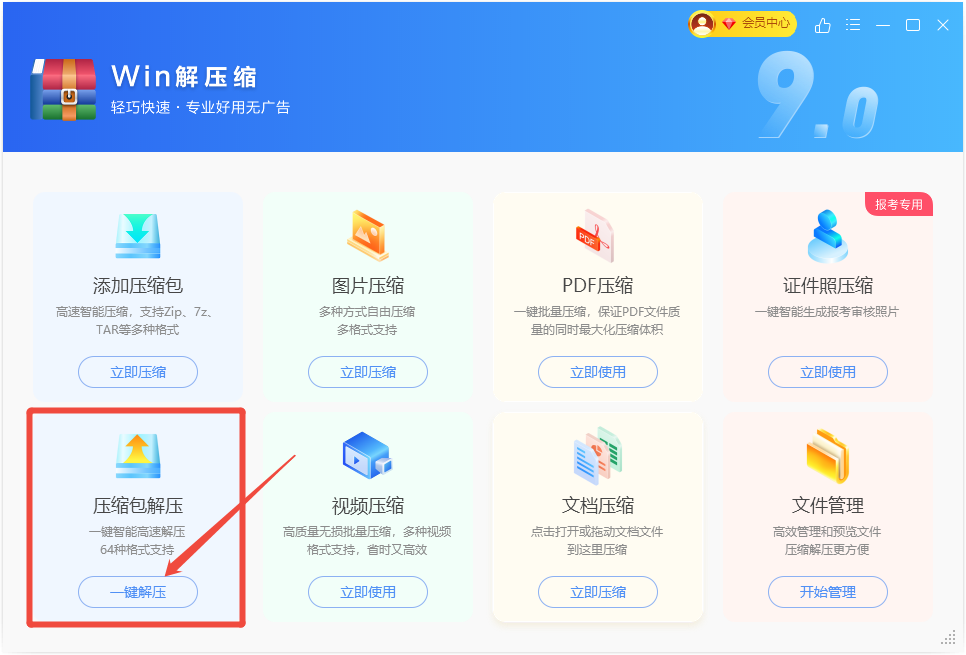Click the thumbs-up like icon
966x655 pixels.
point(822,25)
